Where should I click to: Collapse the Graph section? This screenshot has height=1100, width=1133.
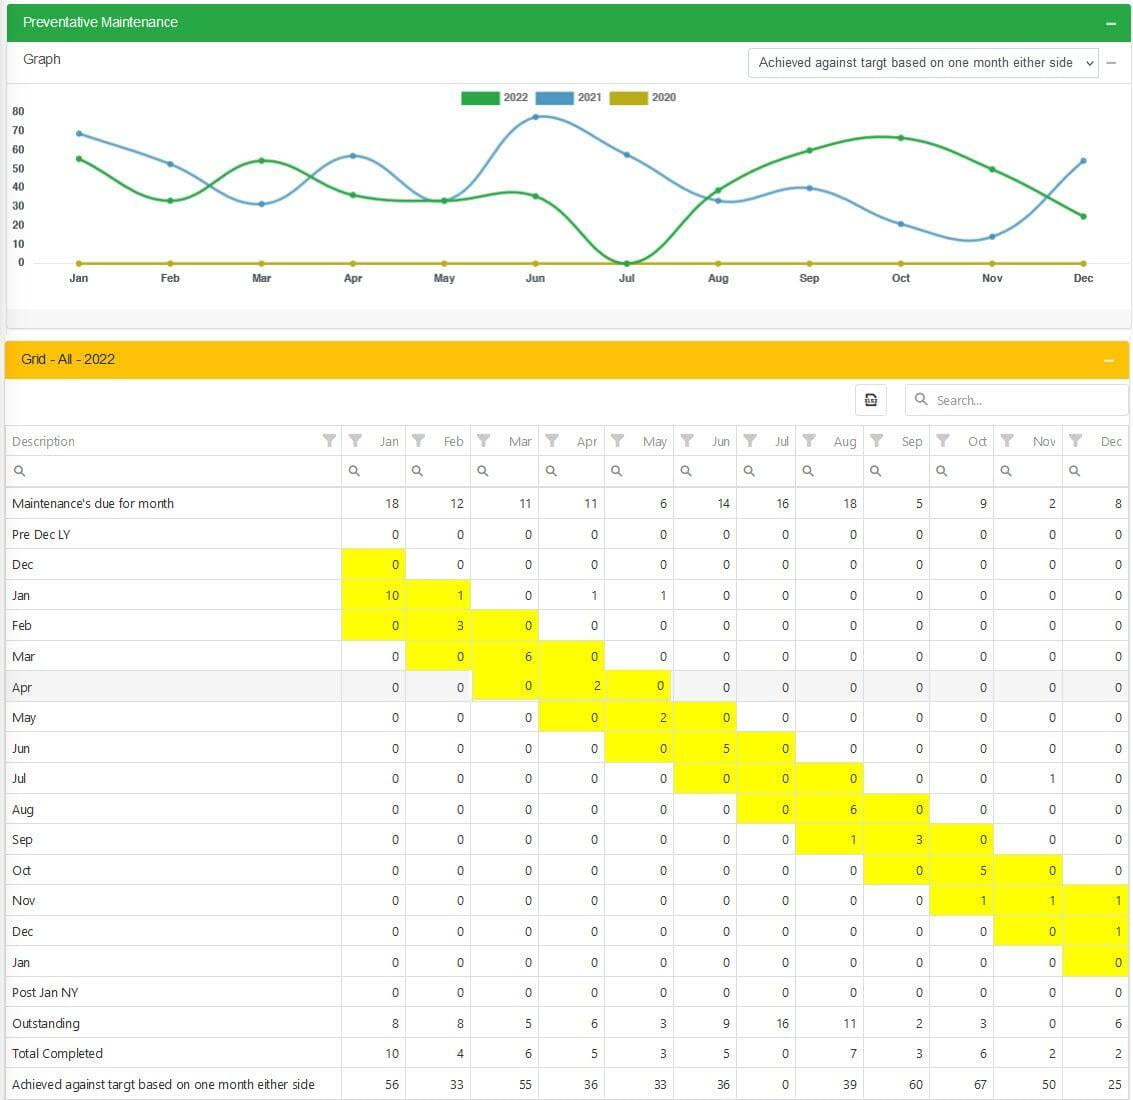pos(1111,63)
